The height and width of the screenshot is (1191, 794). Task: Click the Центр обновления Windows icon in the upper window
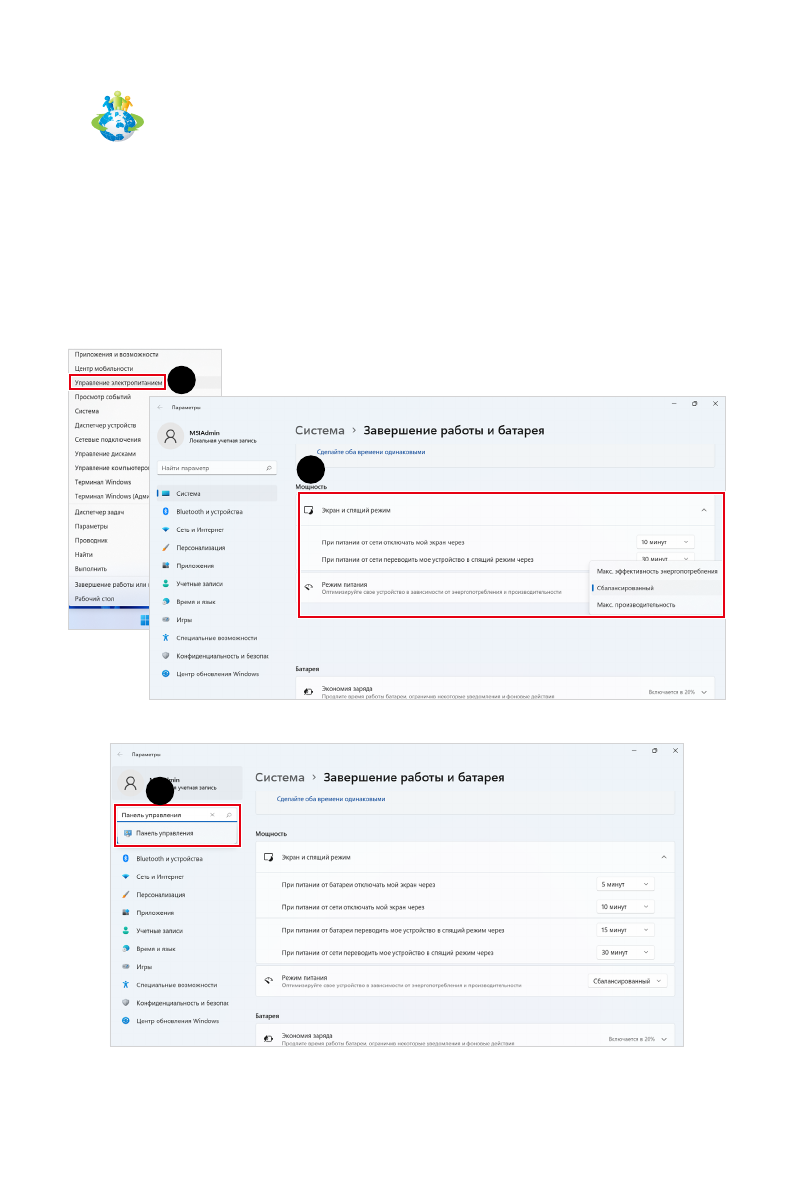click(166, 674)
